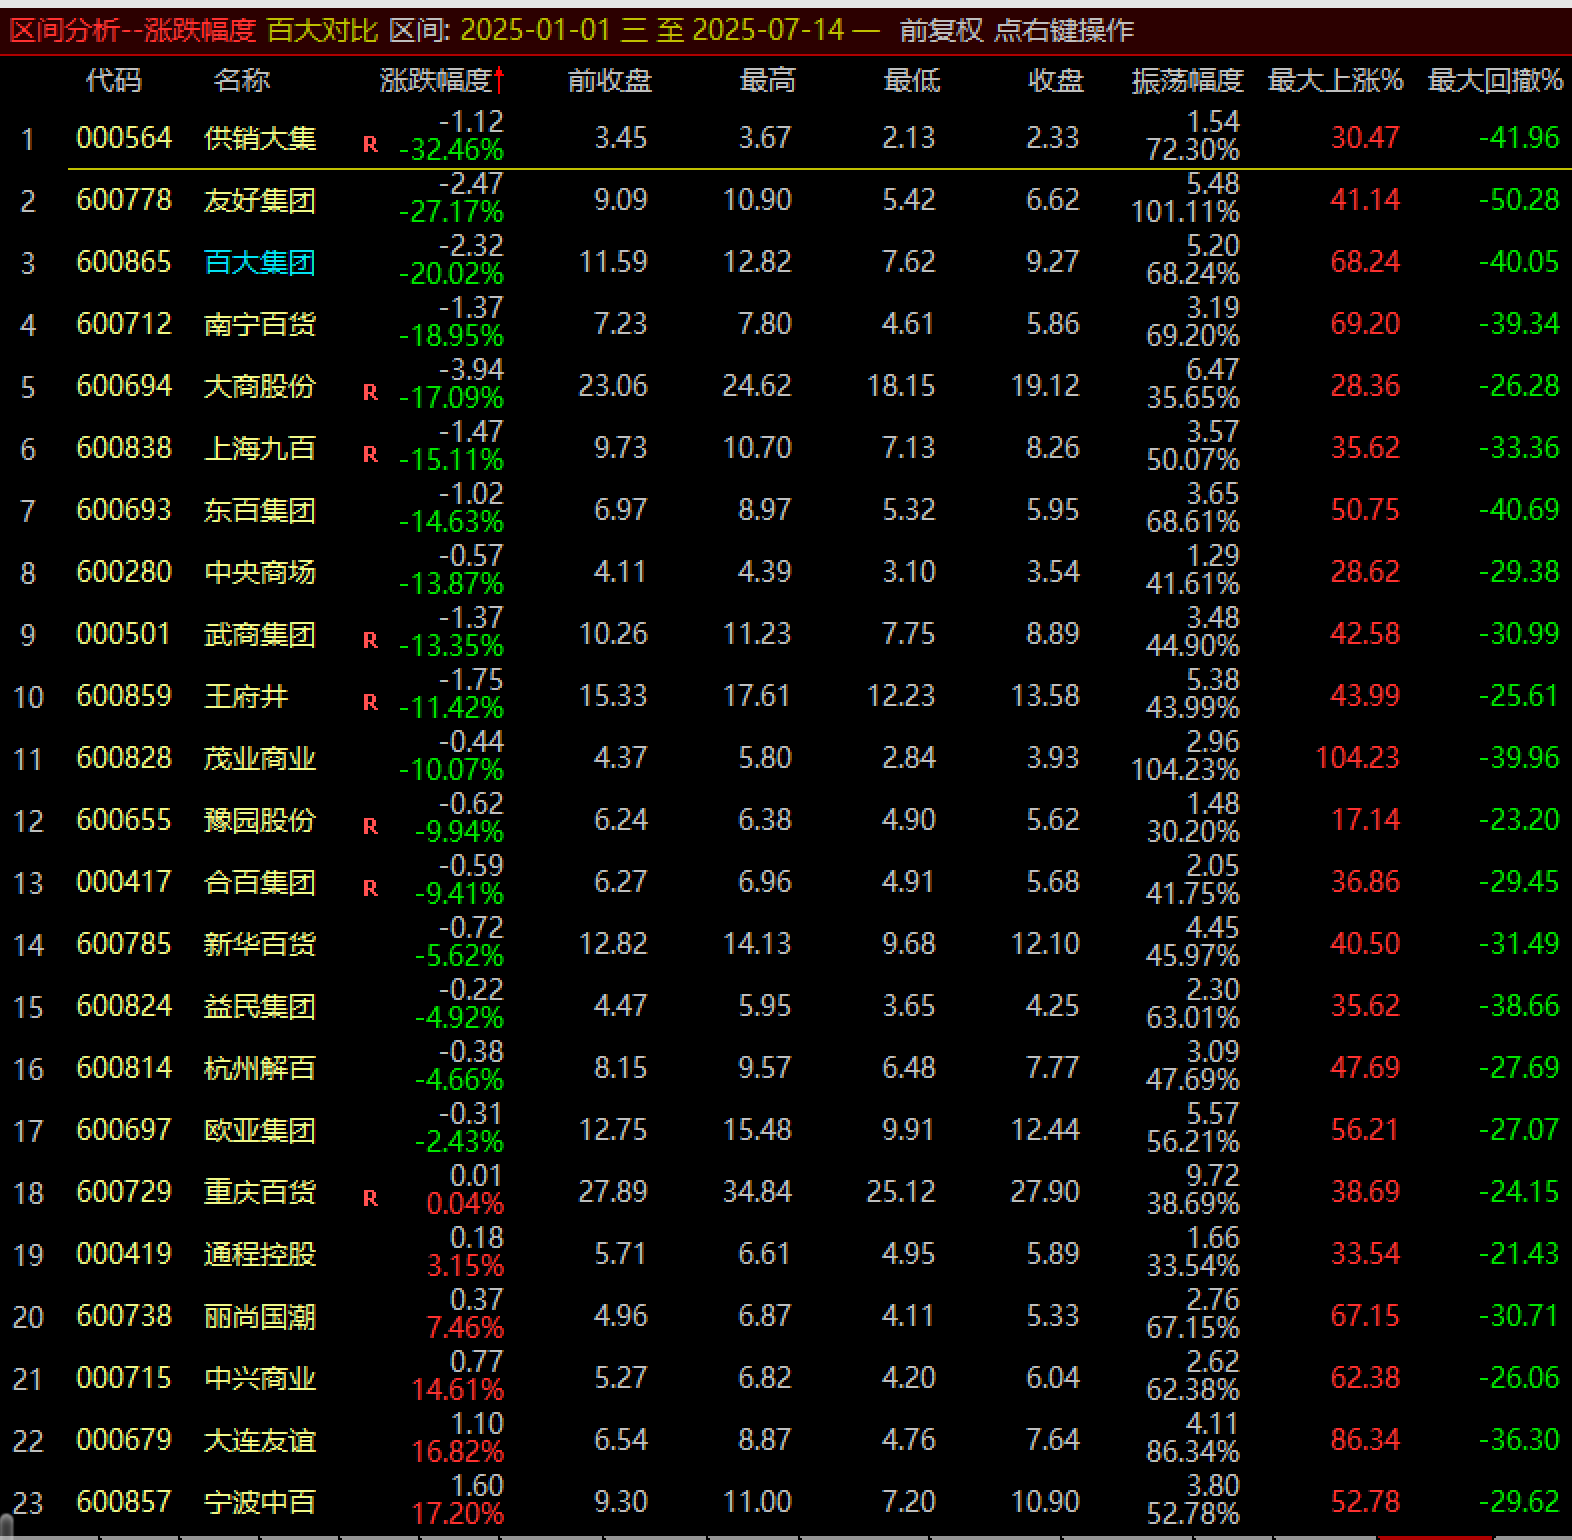Click the R marker on 王府井 row

tap(370, 703)
